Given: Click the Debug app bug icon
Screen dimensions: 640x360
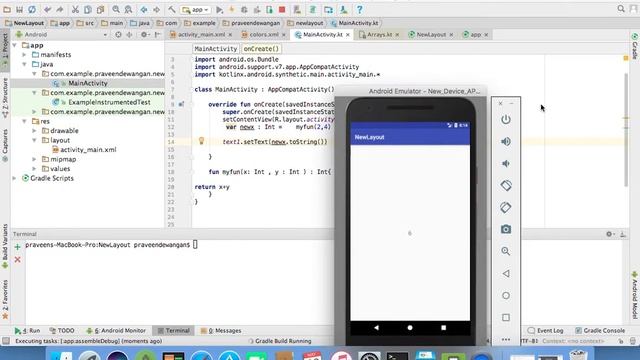Looking at the screenshot, I should 244,9.
